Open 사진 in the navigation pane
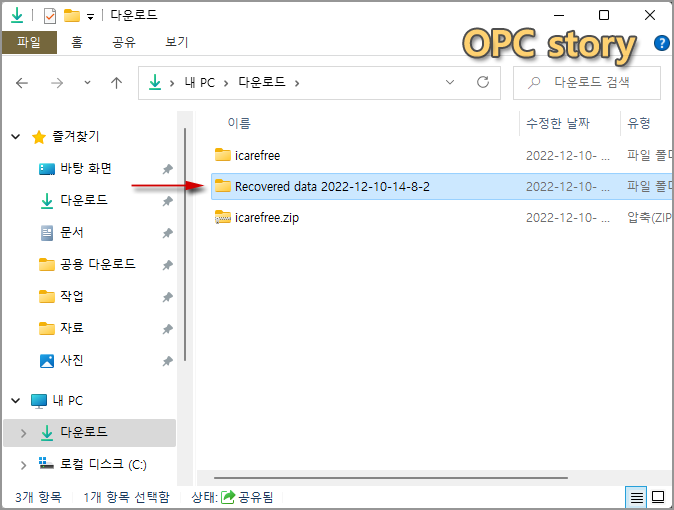This screenshot has height=510, width=674. click(72, 360)
